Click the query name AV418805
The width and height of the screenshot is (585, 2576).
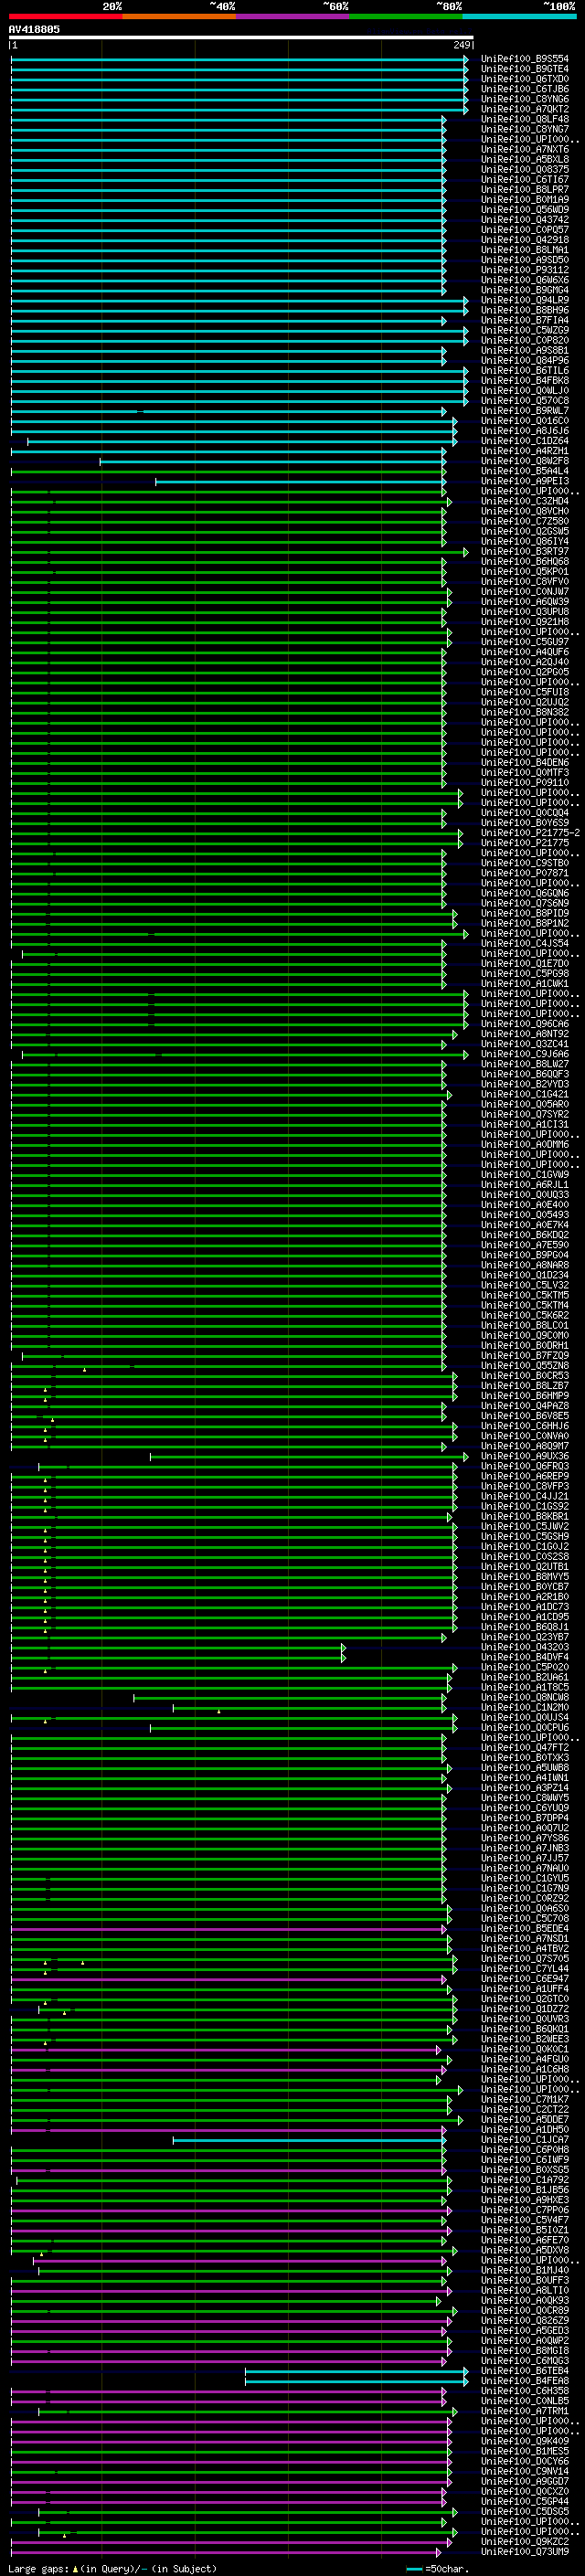click(34, 29)
